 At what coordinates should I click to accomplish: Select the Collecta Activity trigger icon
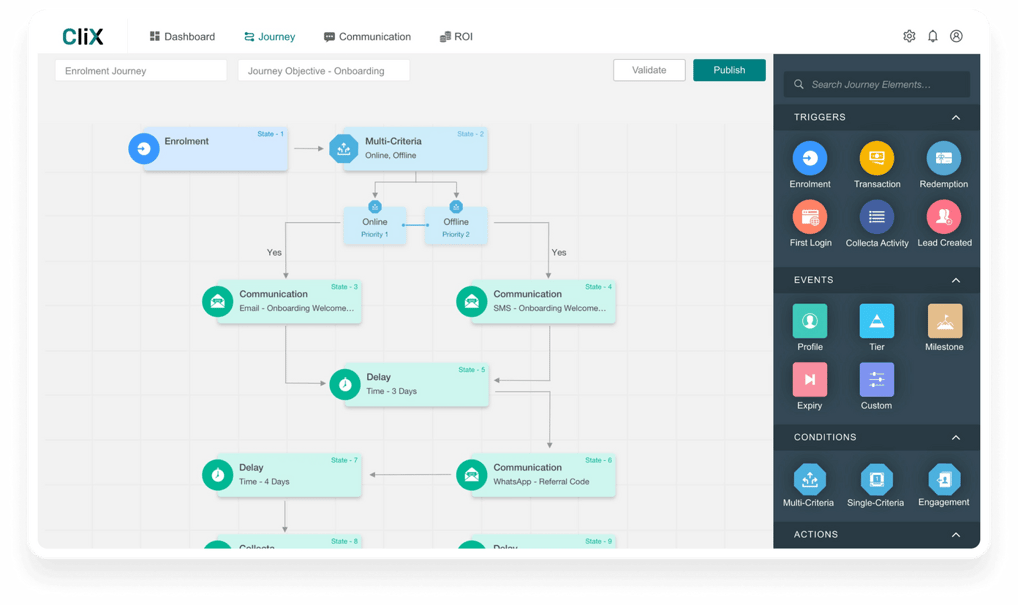click(876, 217)
